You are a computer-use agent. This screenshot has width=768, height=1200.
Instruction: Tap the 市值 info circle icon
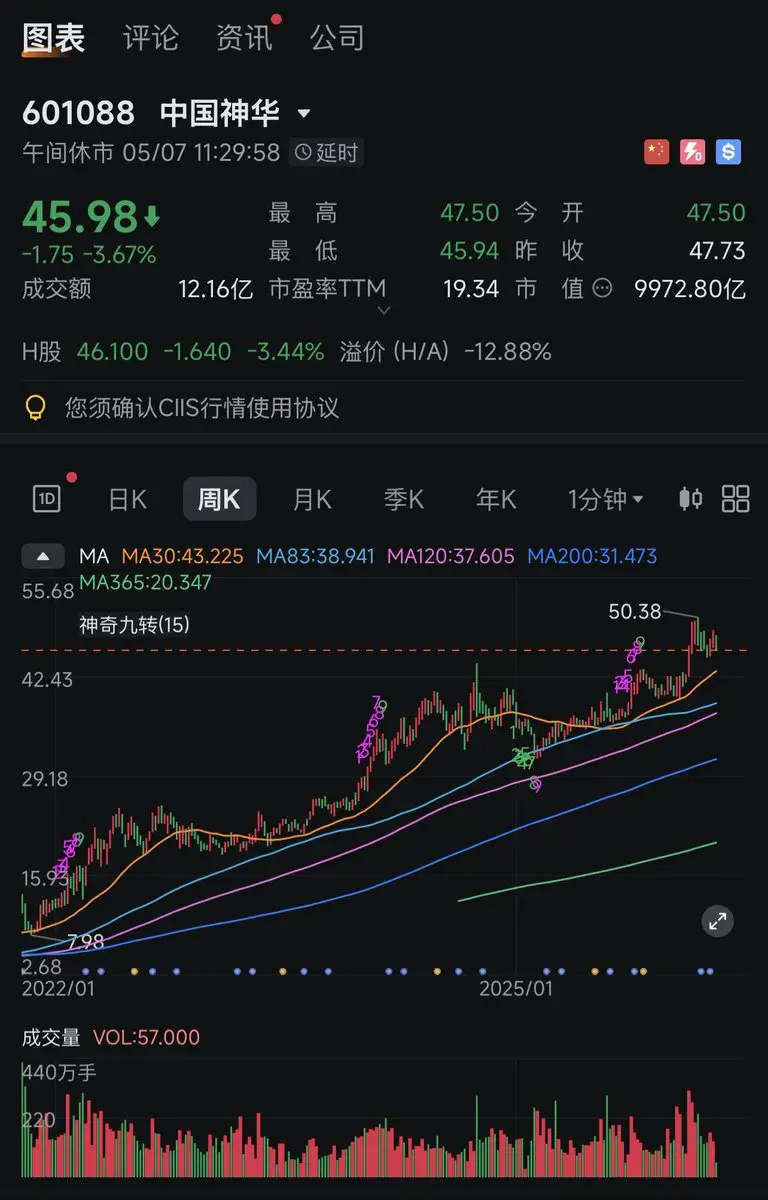pos(603,289)
